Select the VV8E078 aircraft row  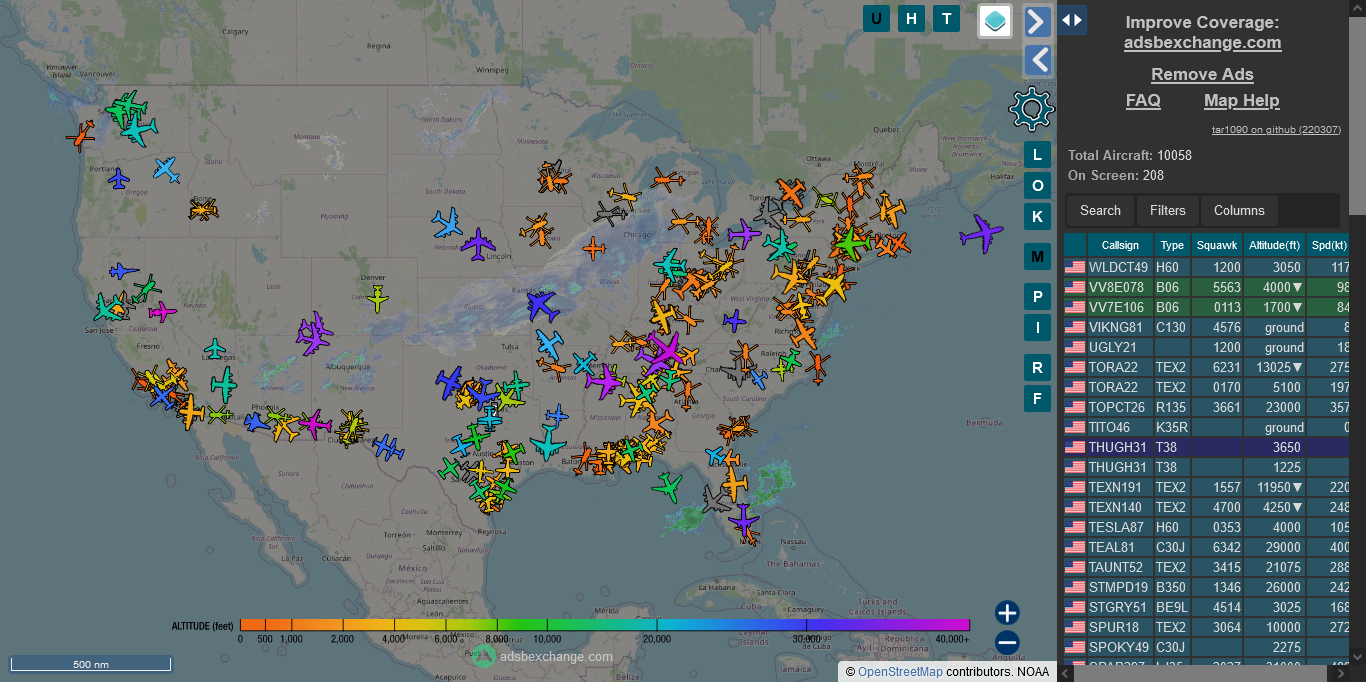1207,287
